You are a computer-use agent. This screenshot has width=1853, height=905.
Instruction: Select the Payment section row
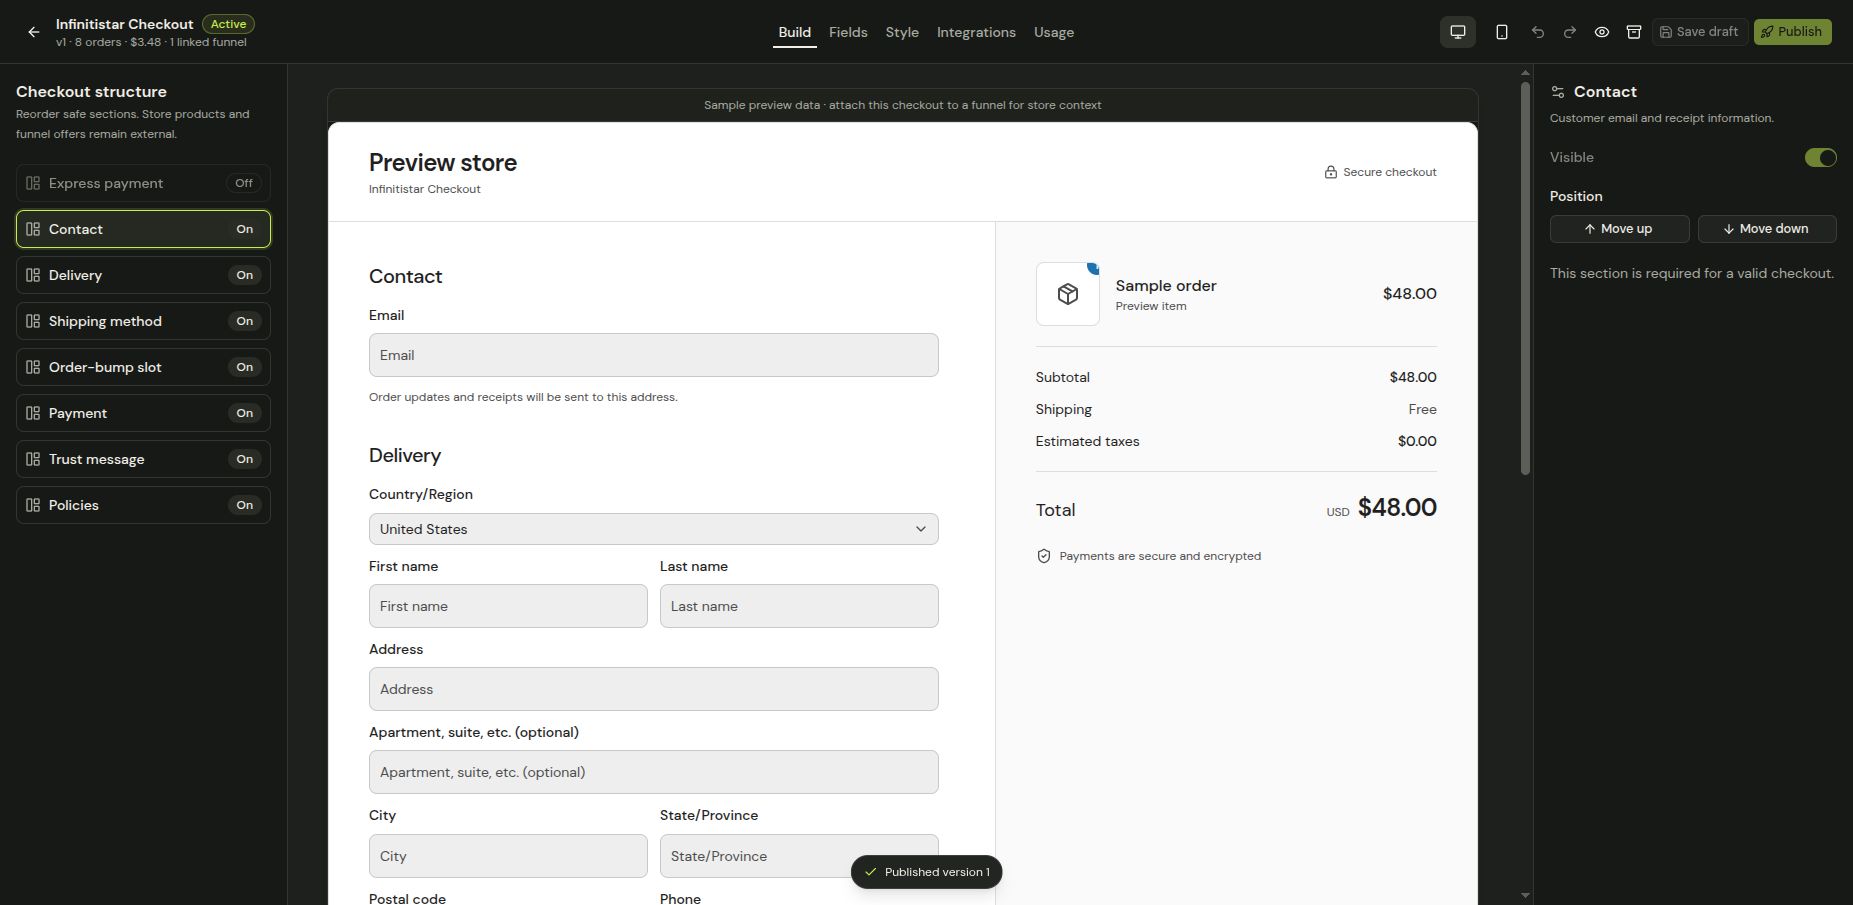coord(143,413)
